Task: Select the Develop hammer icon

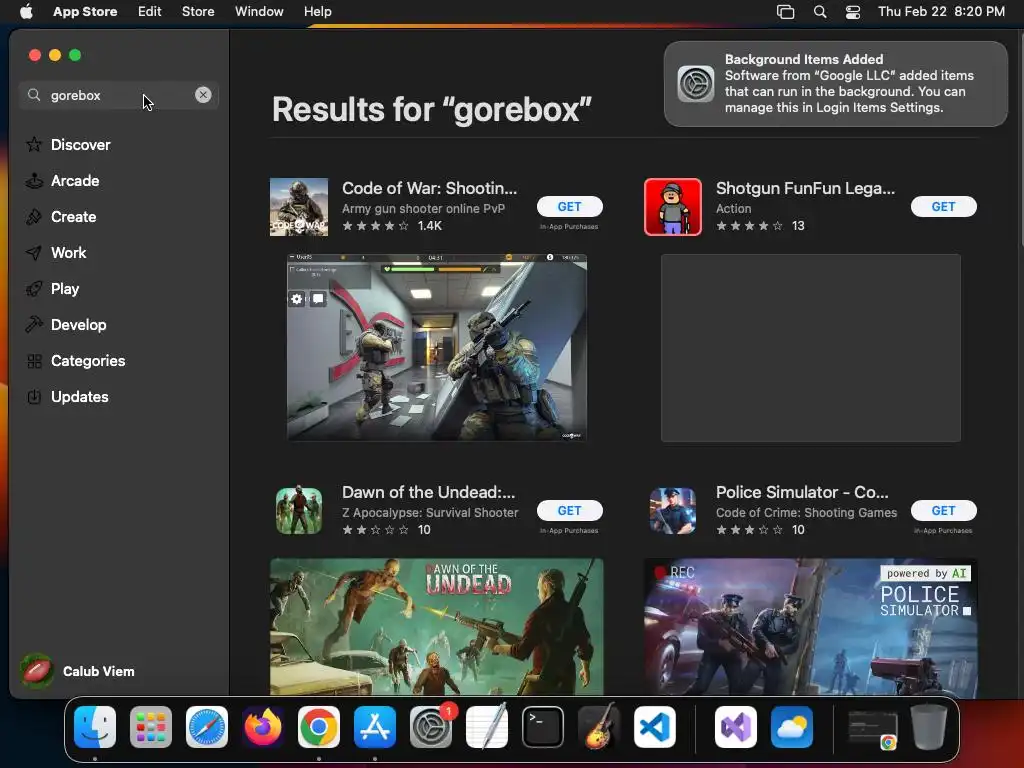Action: point(34,325)
